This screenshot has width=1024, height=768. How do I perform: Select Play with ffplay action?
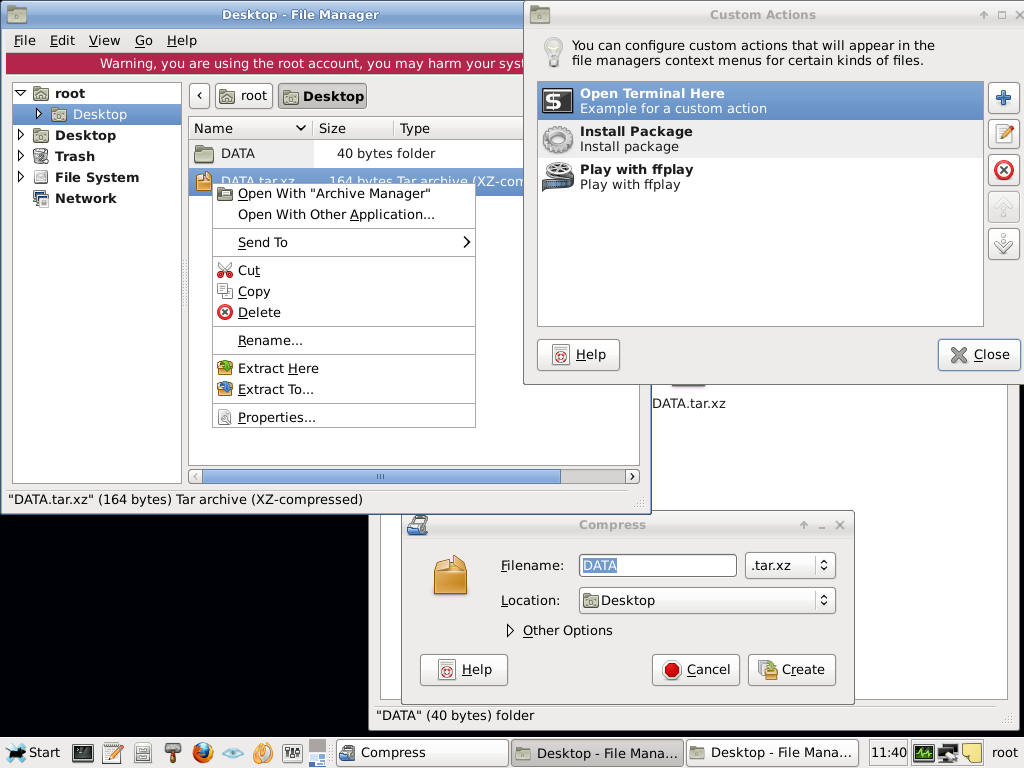(636, 176)
